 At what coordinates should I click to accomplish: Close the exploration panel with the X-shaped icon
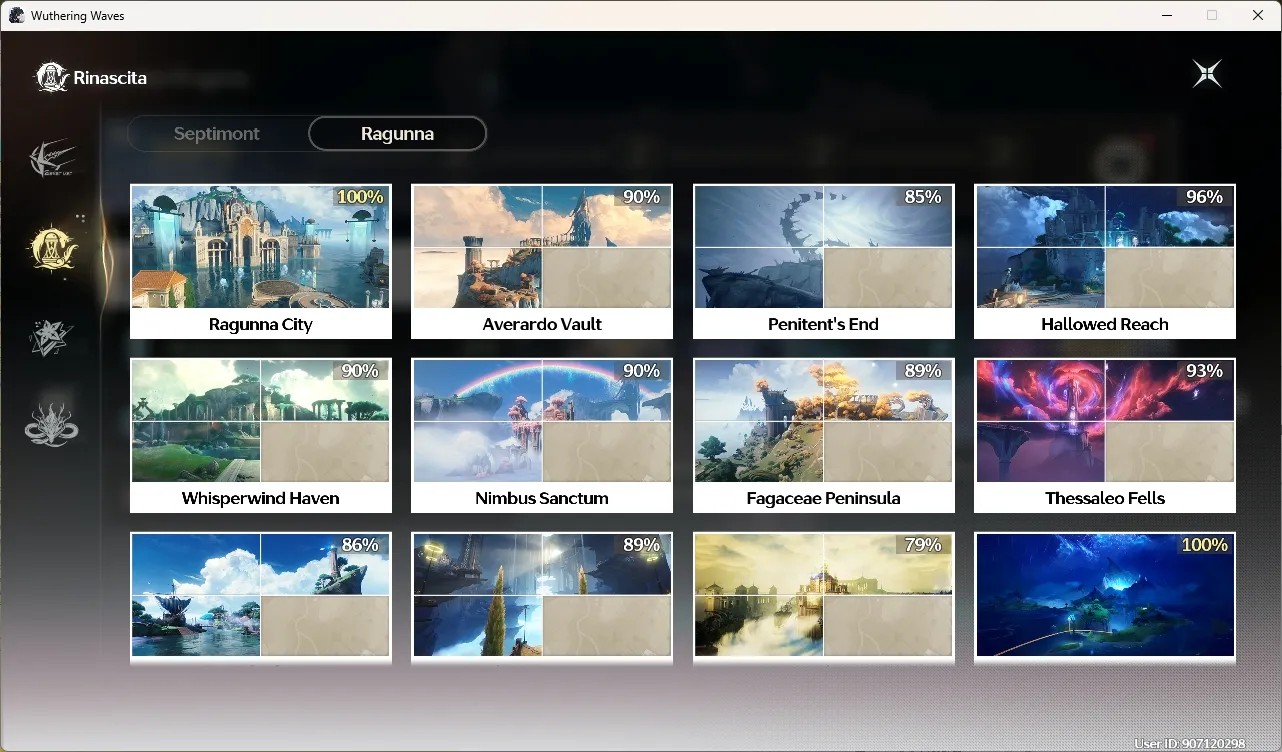pos(1207,73)
